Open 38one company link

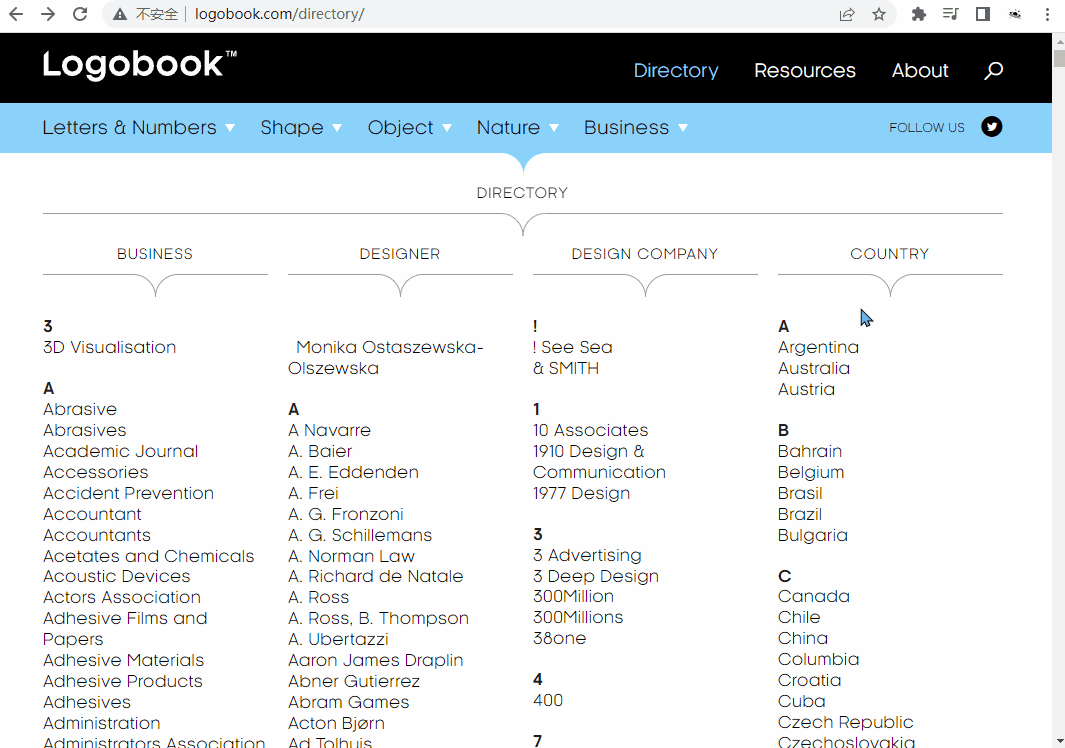(560, 639)
